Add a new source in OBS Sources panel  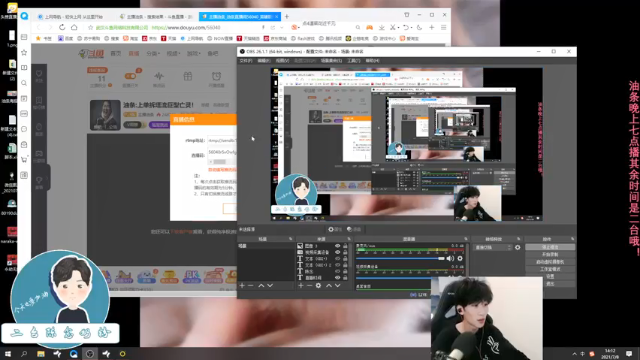pyautogui.click(x=301, y=286)
